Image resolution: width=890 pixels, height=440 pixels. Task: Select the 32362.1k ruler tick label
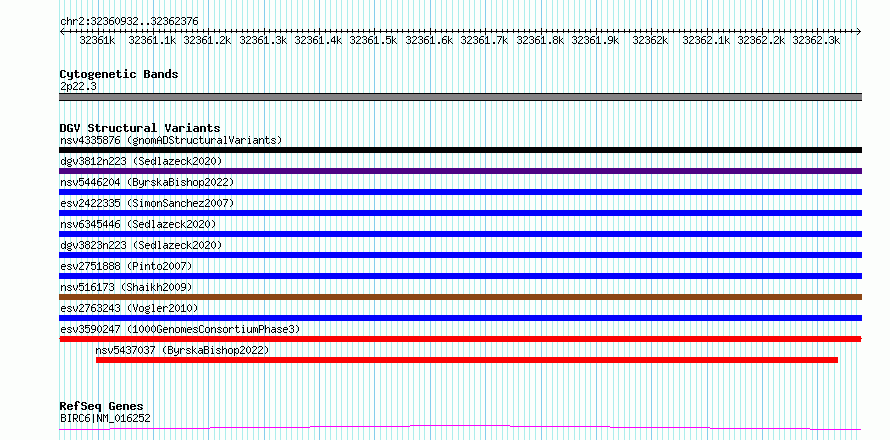tap(706, 41)
